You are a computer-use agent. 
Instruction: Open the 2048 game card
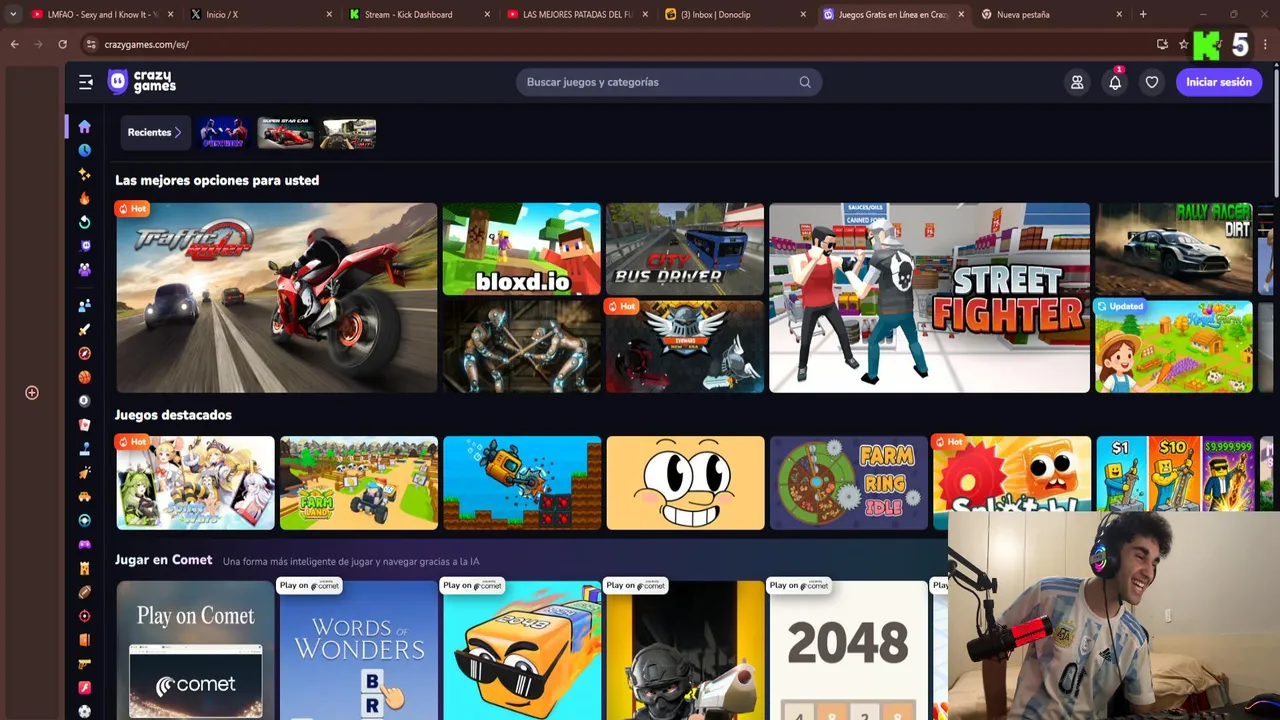point(848,650)
